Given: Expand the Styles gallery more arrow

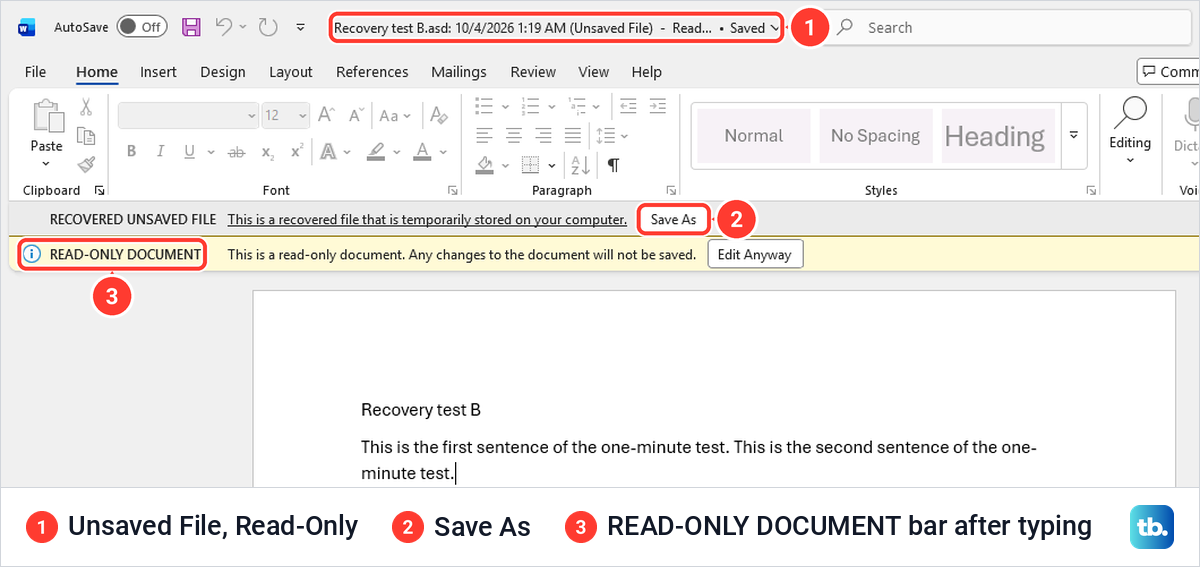Looking at the screenshot, I should (x=1074, y=135).
